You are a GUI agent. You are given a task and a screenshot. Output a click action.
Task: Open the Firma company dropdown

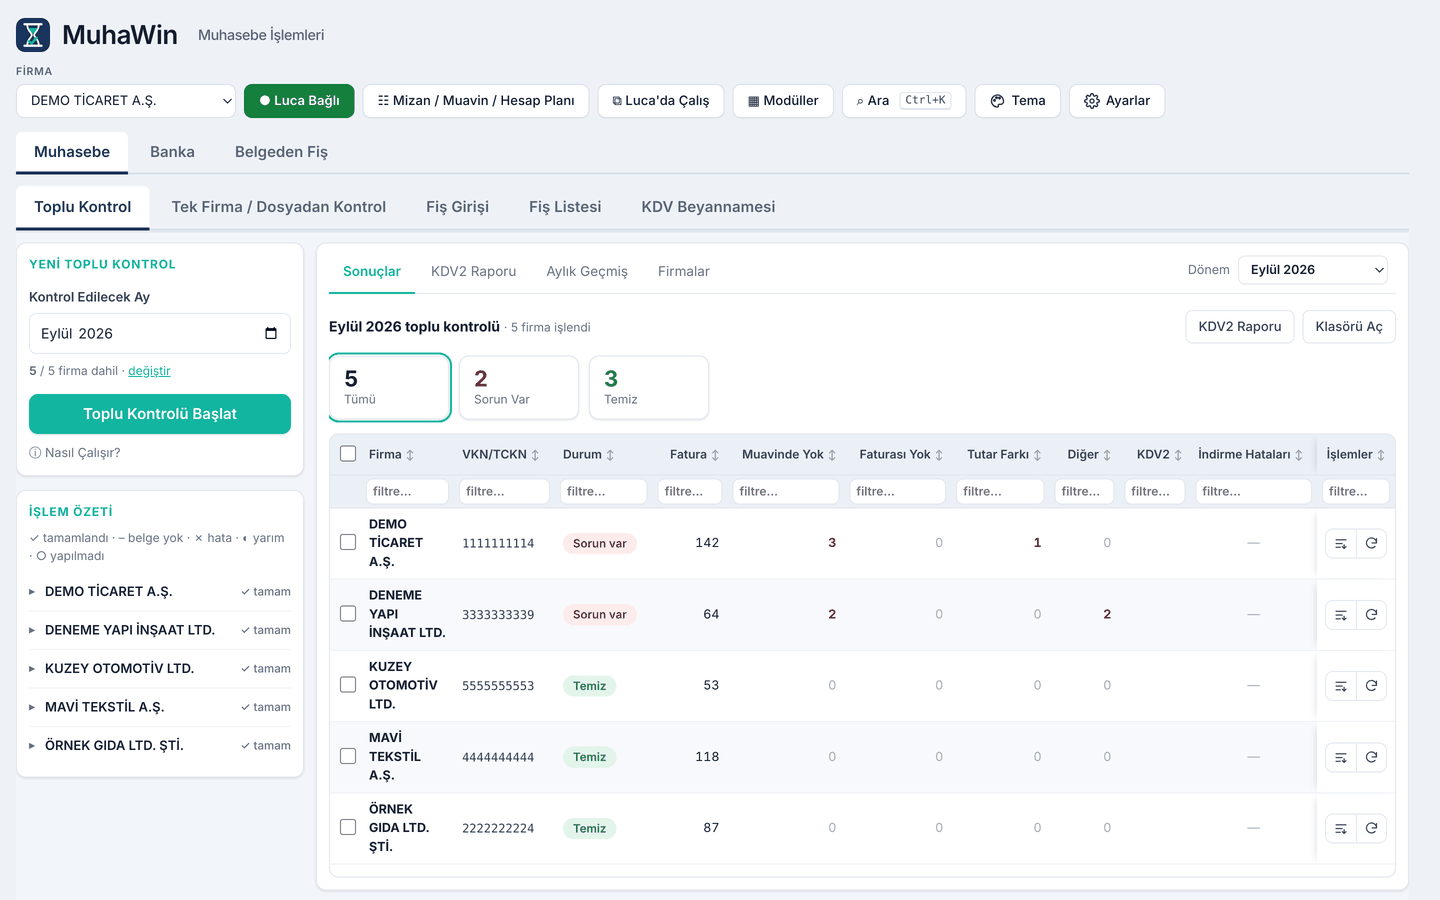point(126,101)
